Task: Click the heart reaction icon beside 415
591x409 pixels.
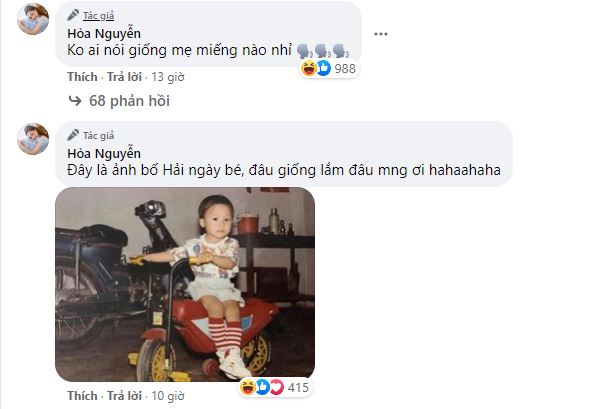Action: coord(277,387)
